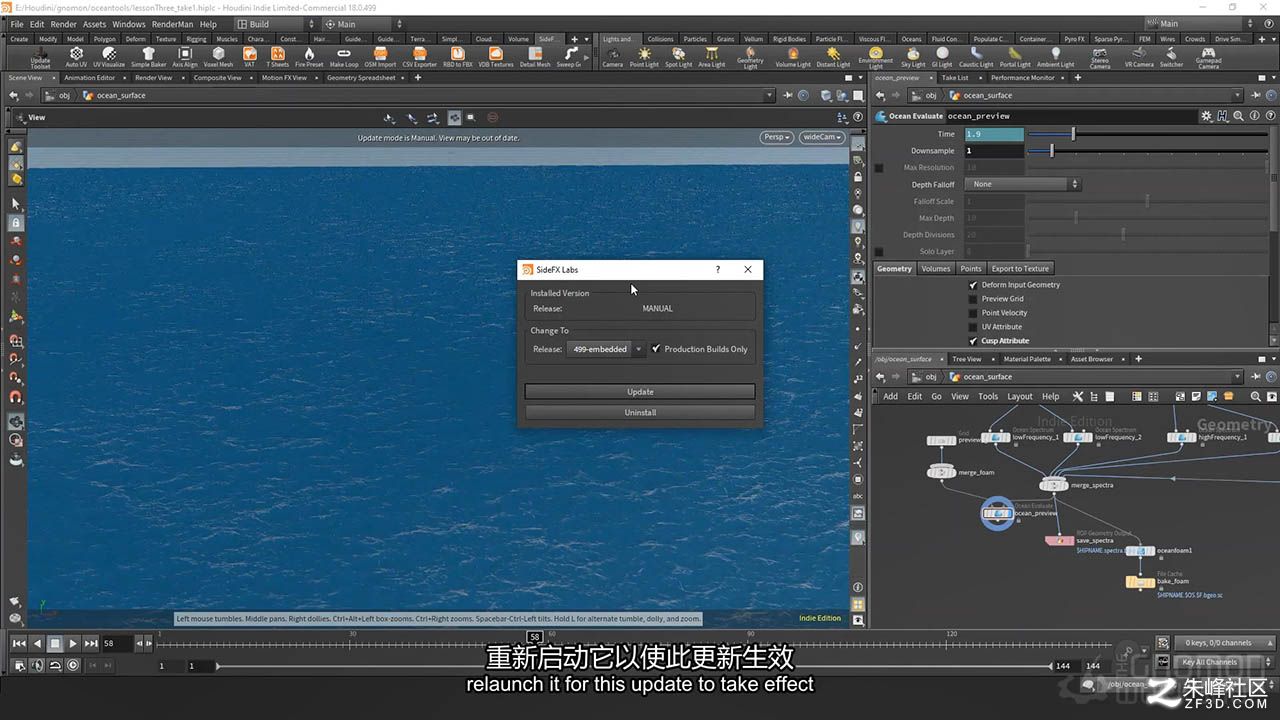This screenshot has width=1280, height=720.
Task: Click the Update button in SideFX Labs
Action: point(640,392)
